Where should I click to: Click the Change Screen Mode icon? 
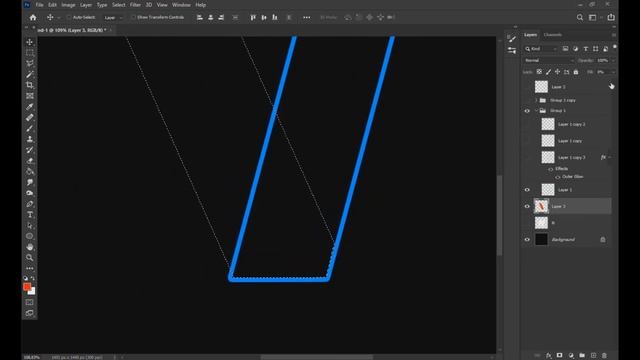pyautogui.click(x=30, y=313)
